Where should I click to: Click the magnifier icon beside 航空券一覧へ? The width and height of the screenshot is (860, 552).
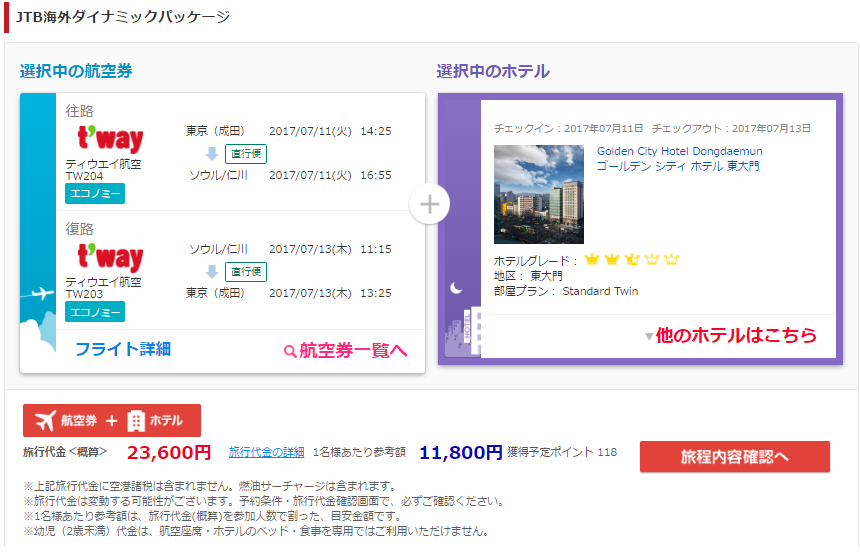coord(290,351)
